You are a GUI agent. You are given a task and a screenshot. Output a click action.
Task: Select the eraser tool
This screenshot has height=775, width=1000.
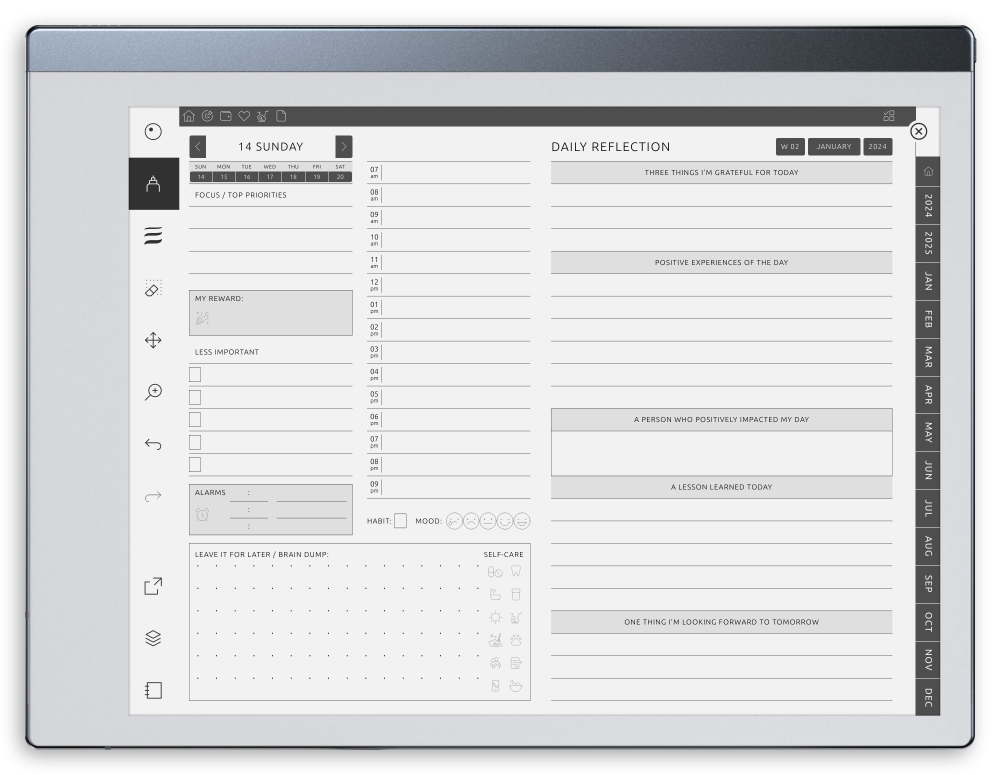[154, 288]
